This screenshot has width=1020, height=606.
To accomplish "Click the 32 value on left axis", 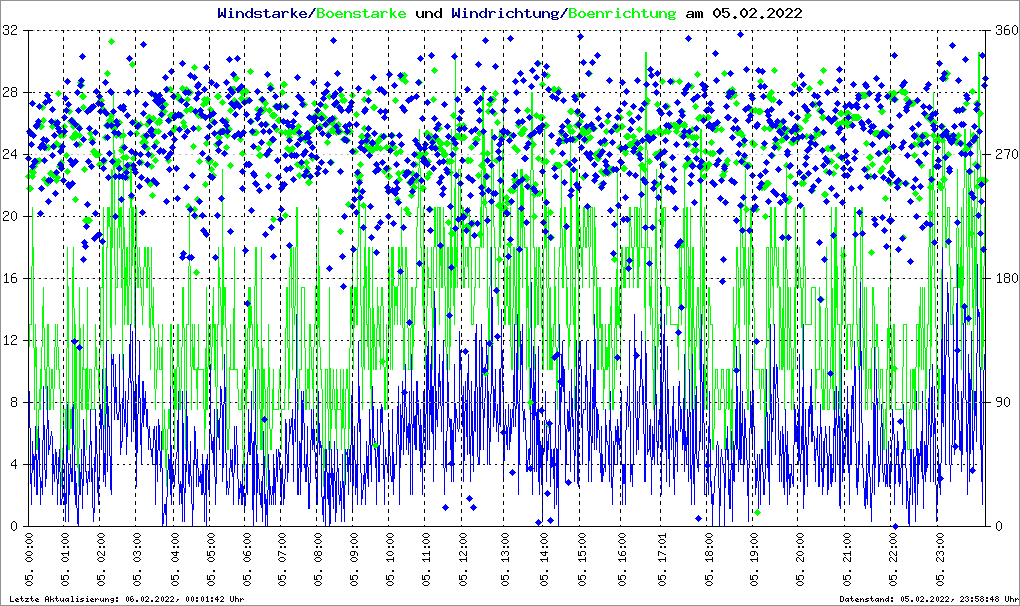I will tap(12, 31).
